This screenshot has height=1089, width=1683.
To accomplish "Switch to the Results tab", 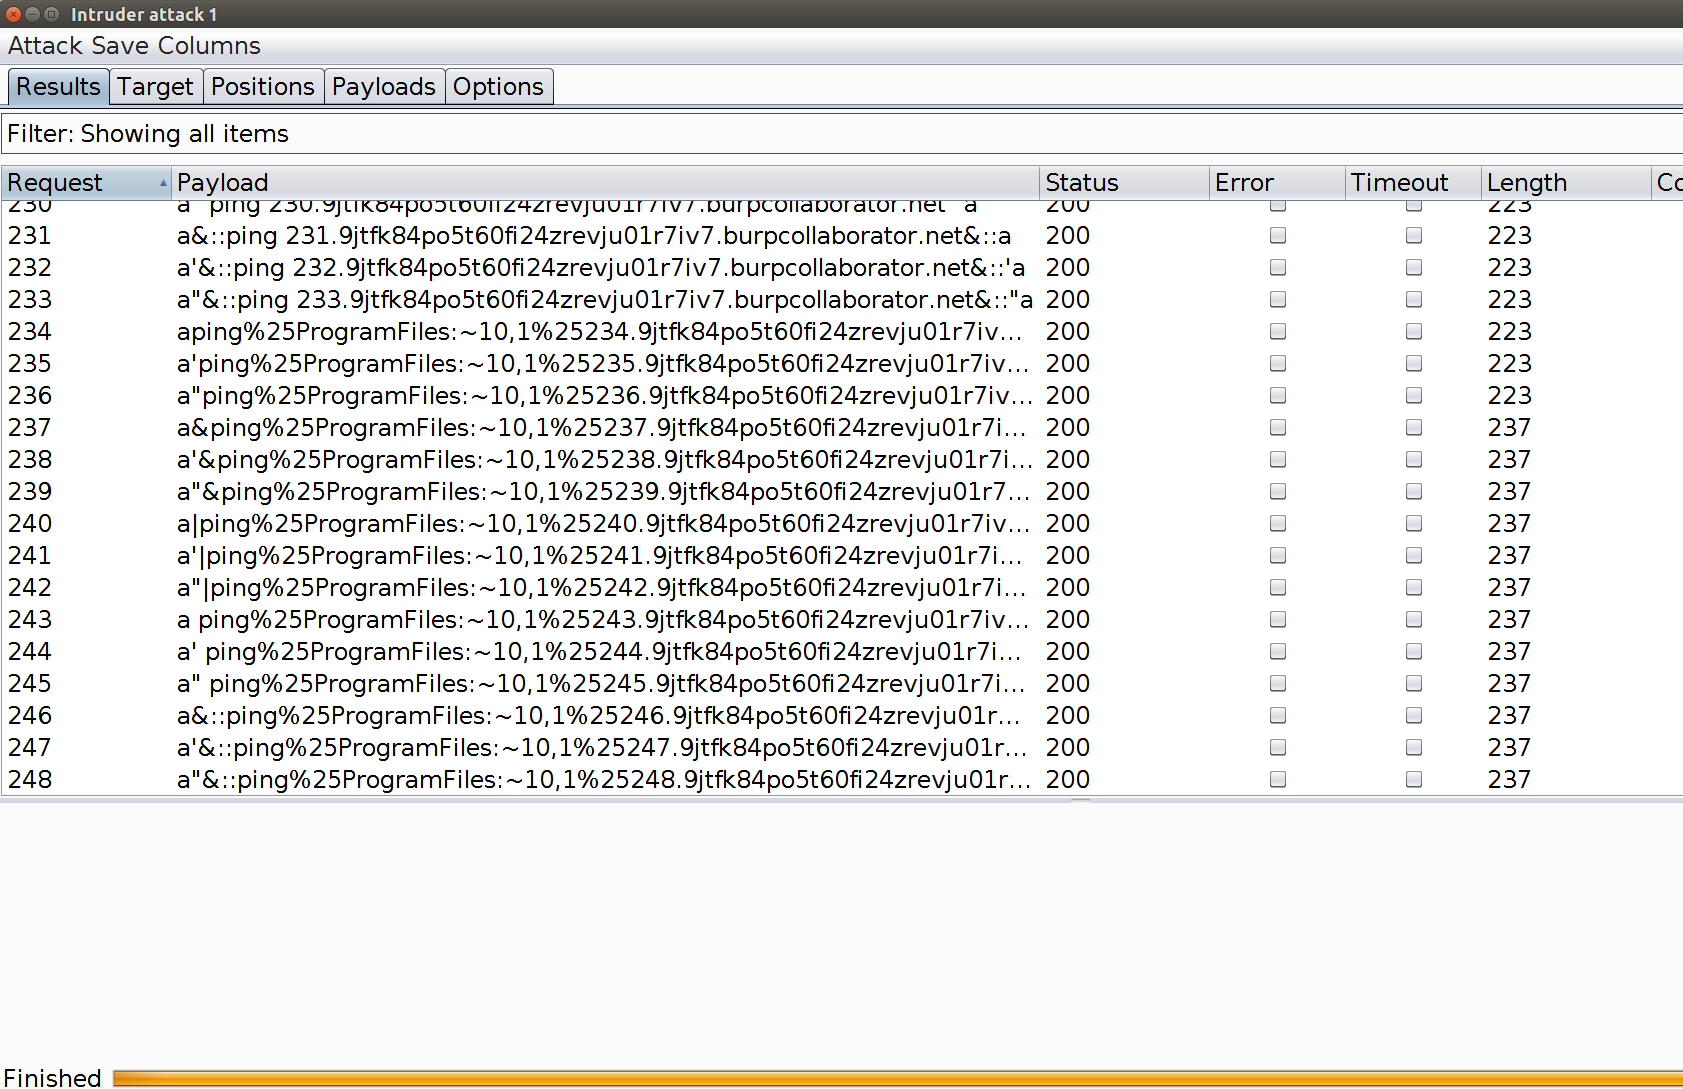I will pos(58,87).
